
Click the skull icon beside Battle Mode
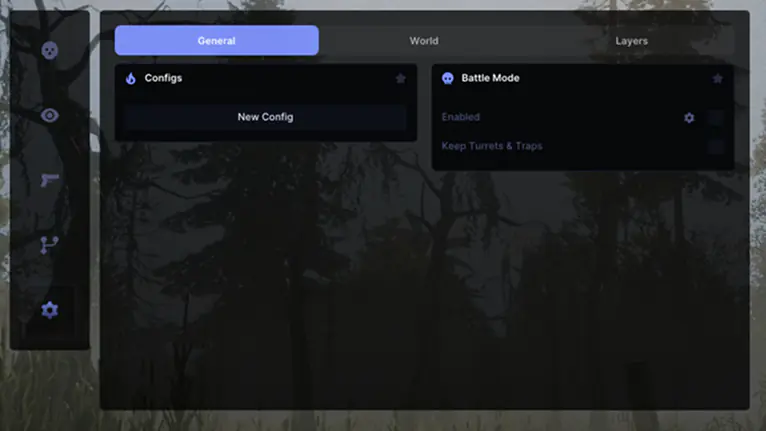pos(447,78)
